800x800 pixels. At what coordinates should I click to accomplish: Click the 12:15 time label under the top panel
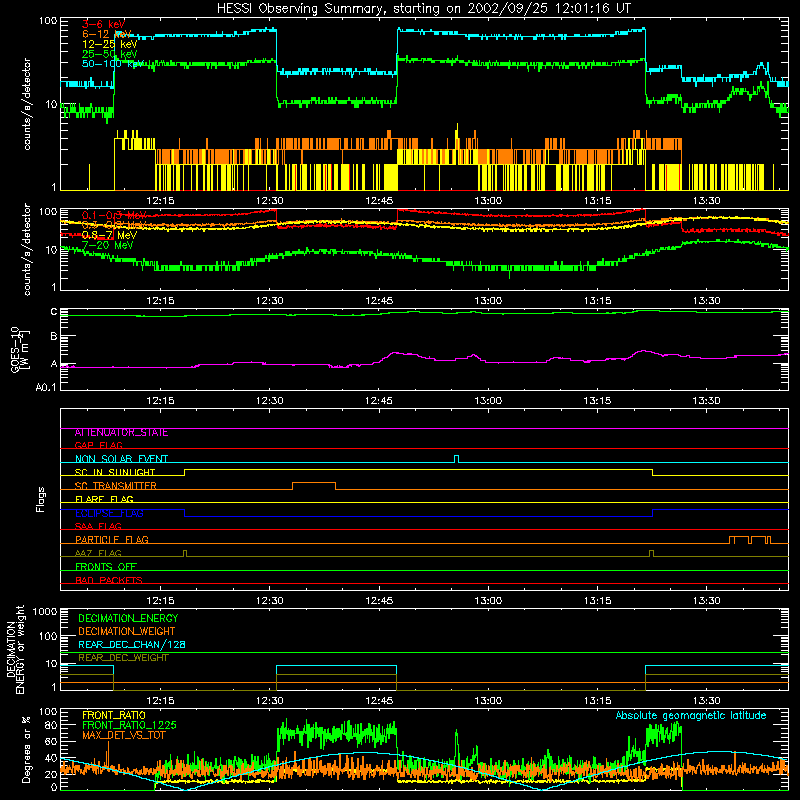(160, 201)
